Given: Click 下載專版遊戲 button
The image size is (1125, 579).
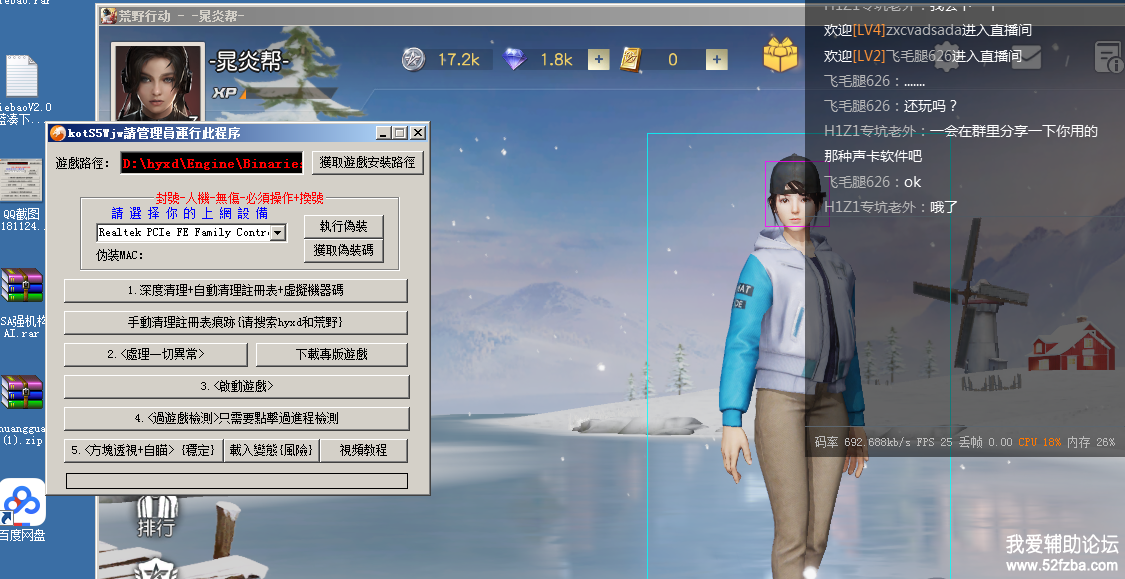Looking at the screenshot, I should point(331,354).
